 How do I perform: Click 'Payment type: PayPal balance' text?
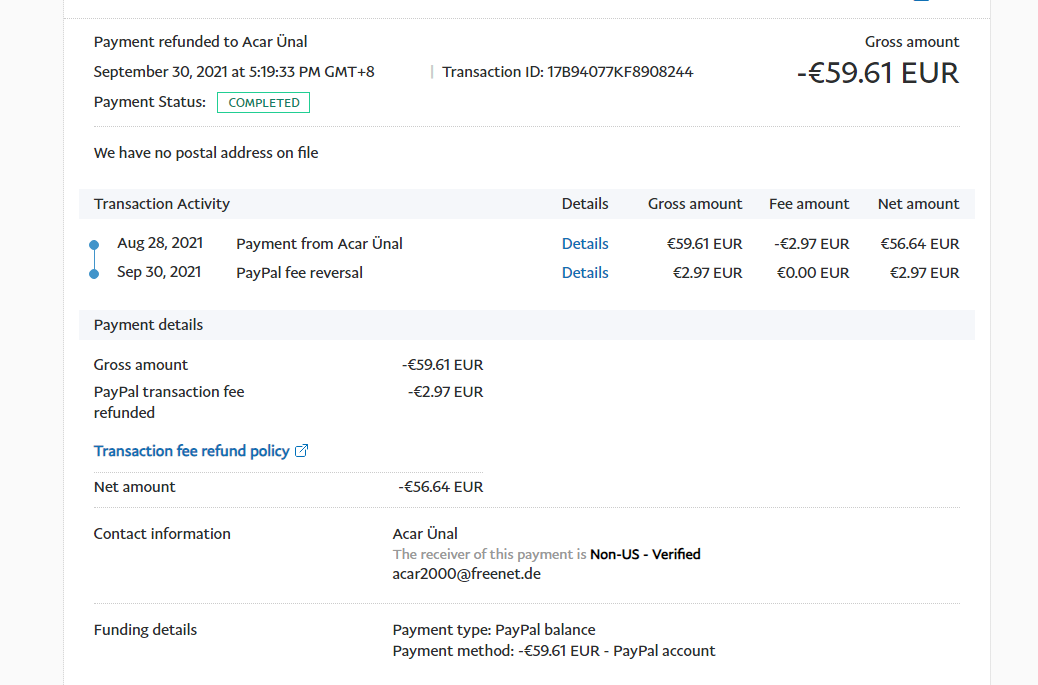click(x=494, y=630)
